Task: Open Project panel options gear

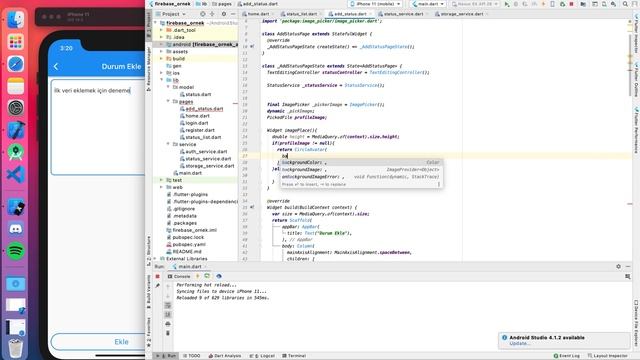Action: pyautogui.click(x=224, y=14)
